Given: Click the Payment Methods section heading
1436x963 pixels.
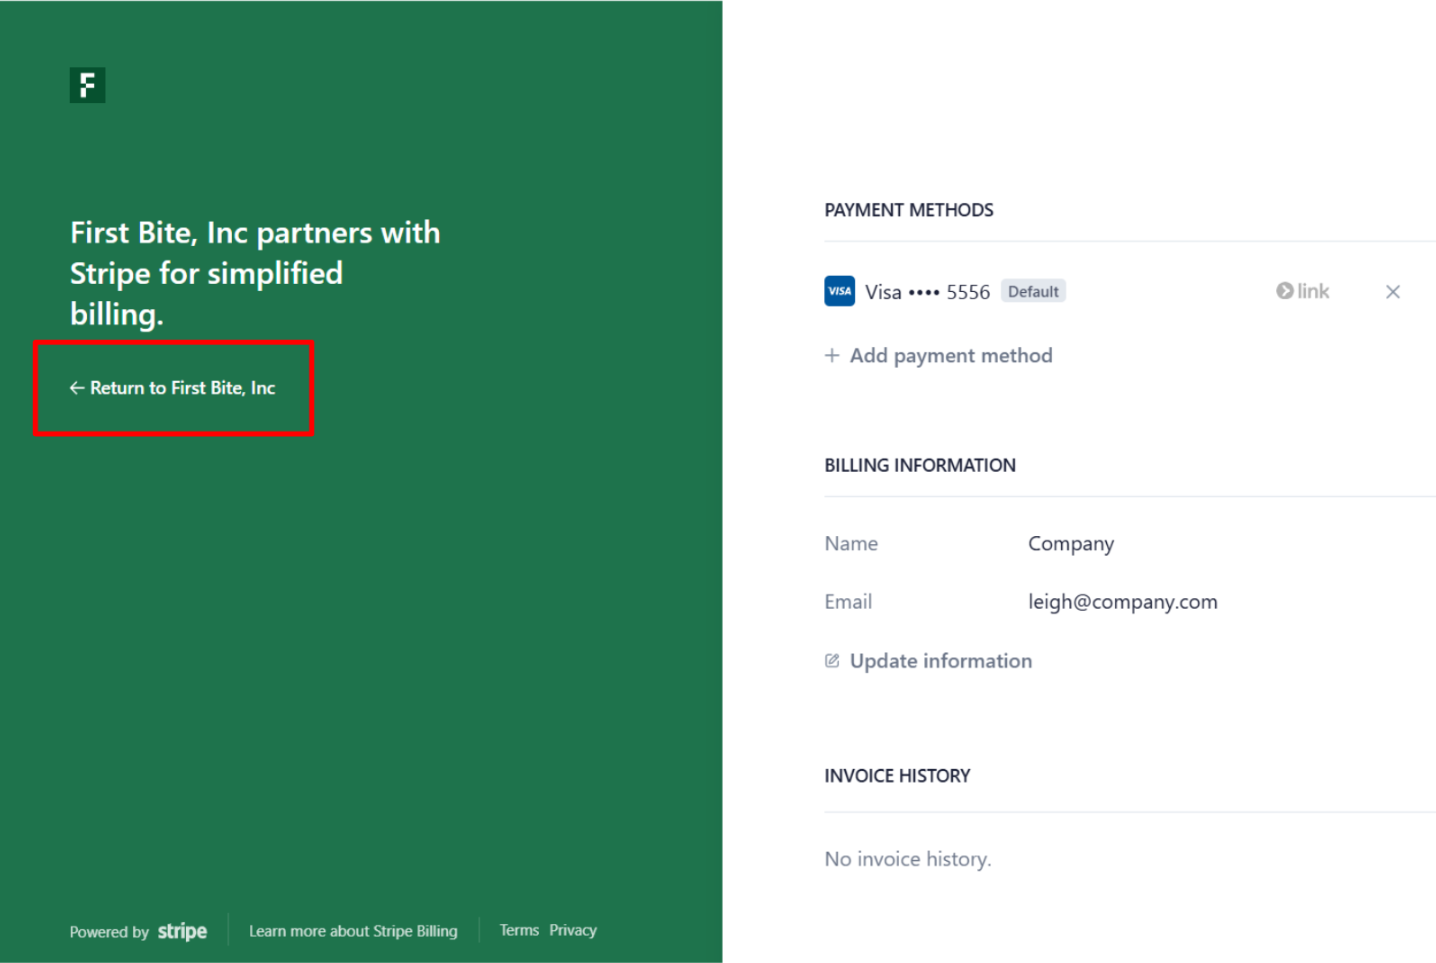Looking at the screenshot, I should coord(909,210).
